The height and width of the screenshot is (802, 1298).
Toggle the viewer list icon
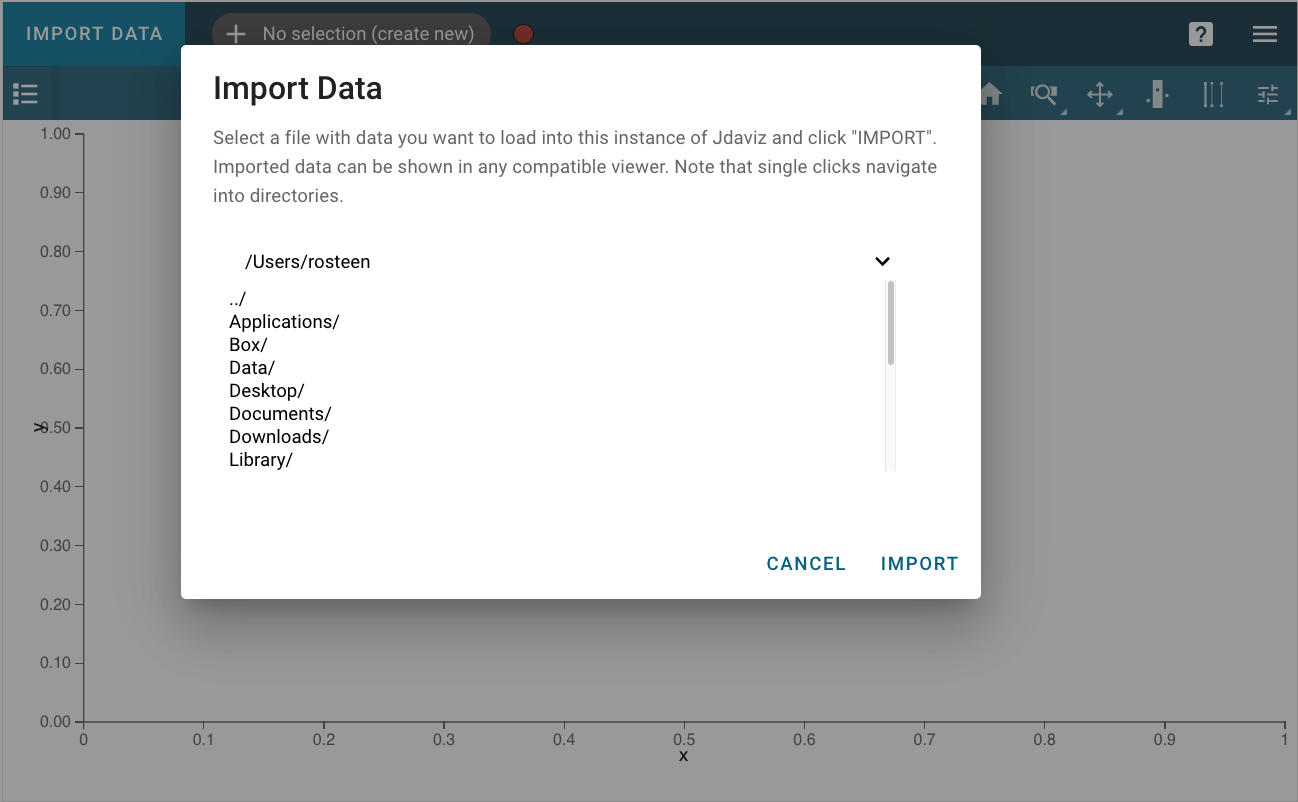click(25, 94)
